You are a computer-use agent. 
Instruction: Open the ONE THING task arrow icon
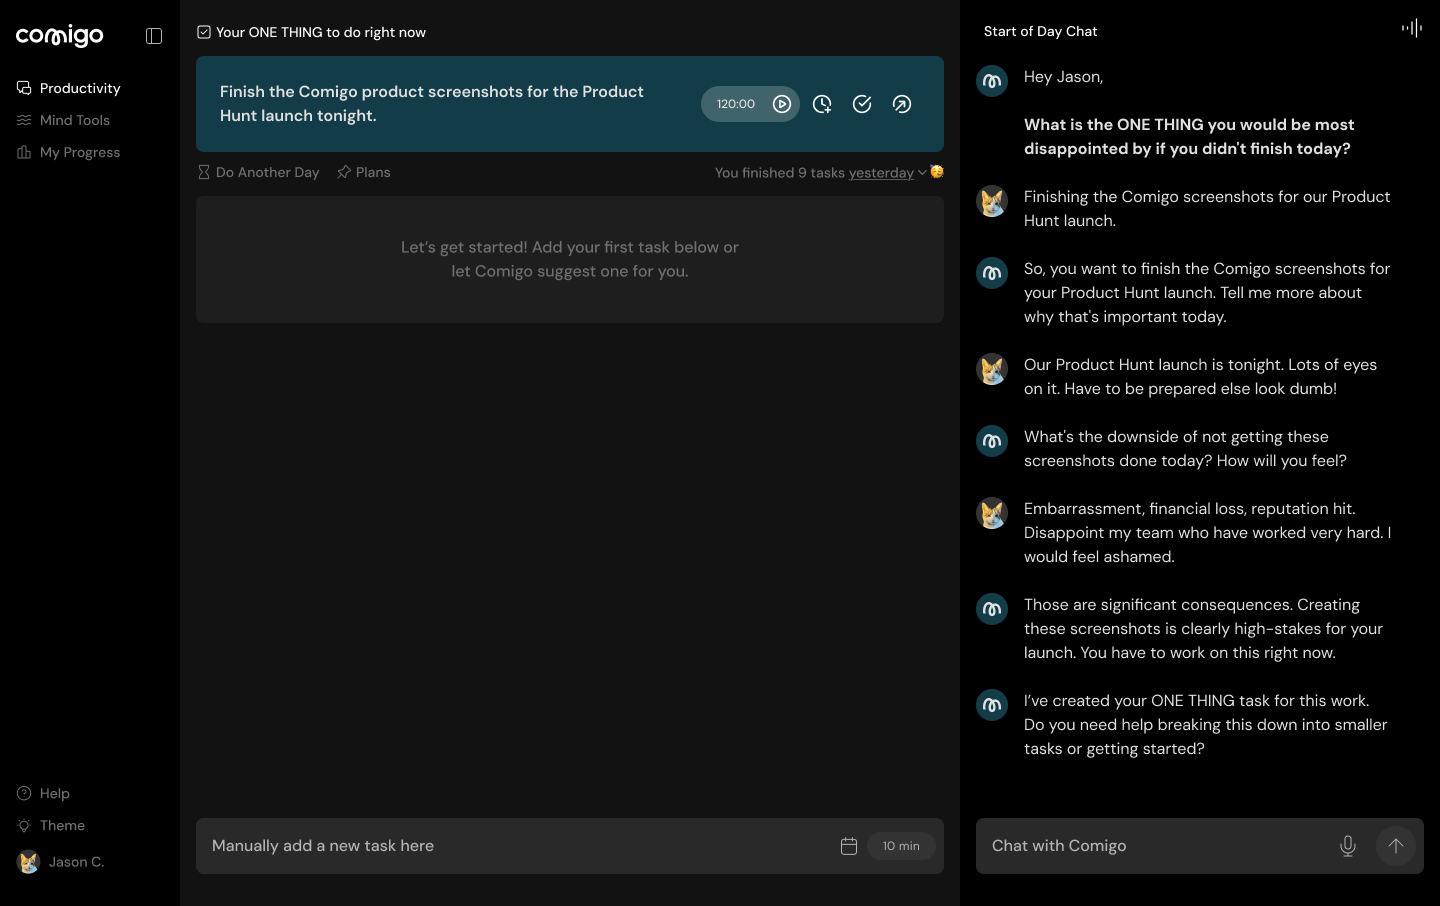coord(902,104)
